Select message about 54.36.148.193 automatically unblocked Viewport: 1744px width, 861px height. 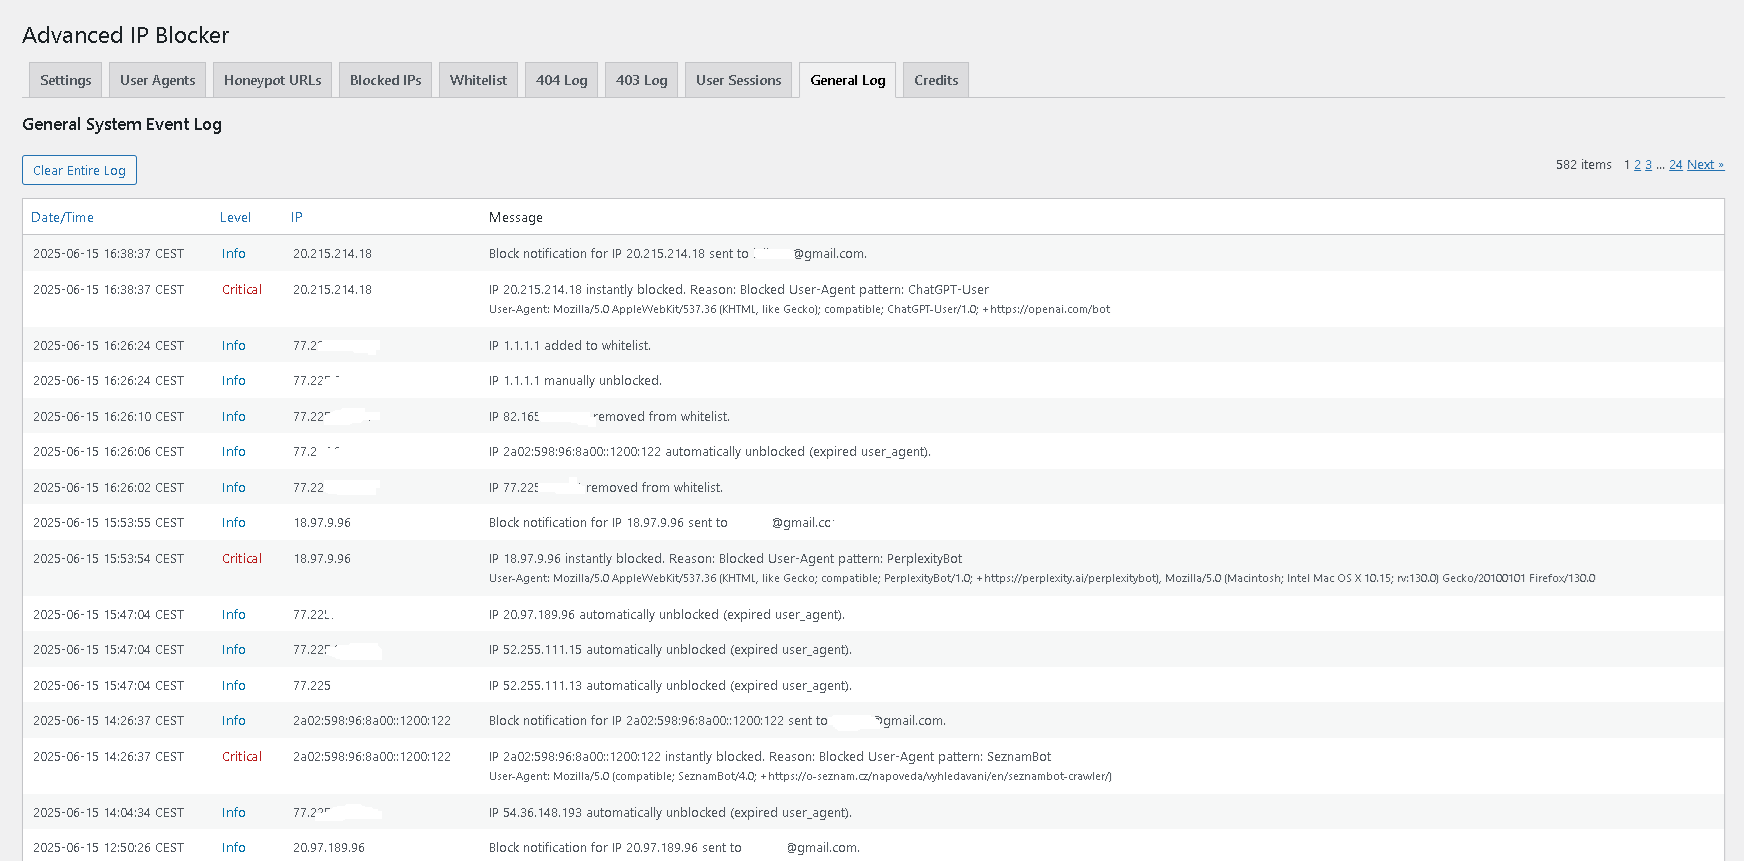670,813
